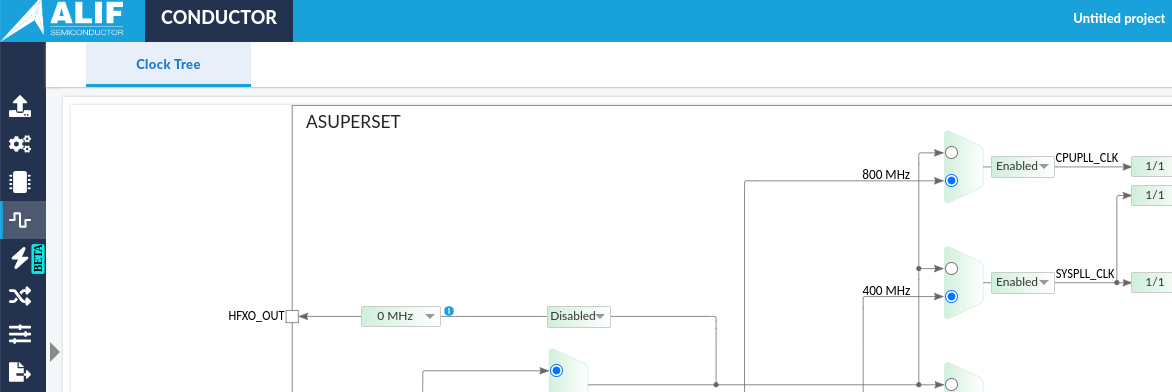Click the blue info icon beside 0 MHz
Screen dimensions: 1172x392
tap(449, 310)
